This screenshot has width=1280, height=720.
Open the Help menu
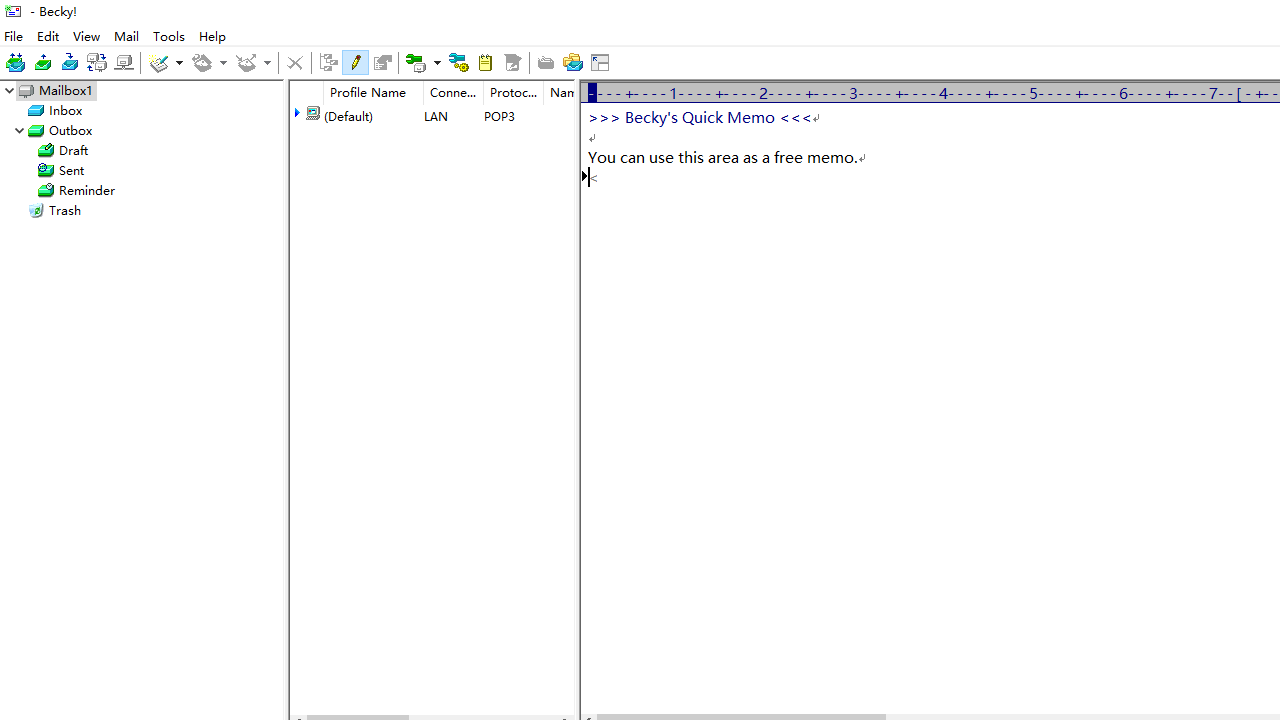[212, 36]
